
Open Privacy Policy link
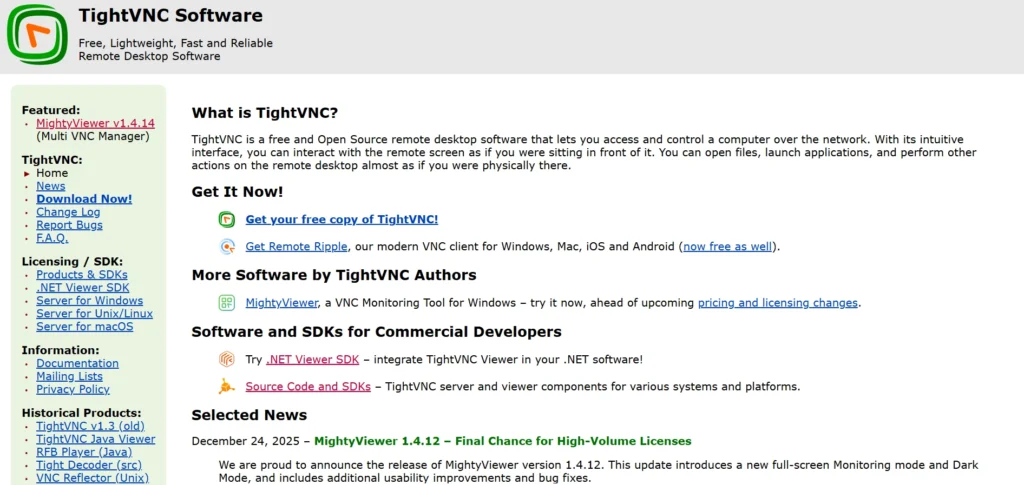pyautogui.click(x=72, y=390)
